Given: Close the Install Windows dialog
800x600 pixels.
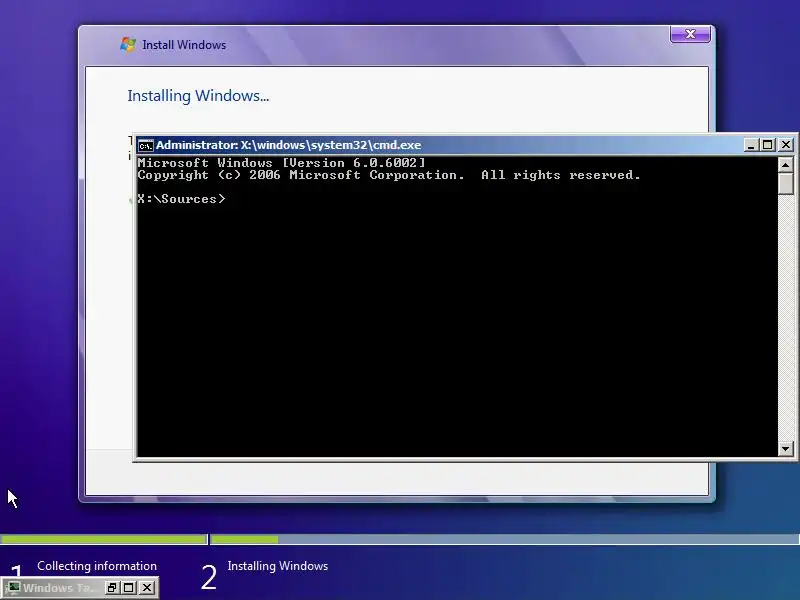Looking at the screenshot, I should coord(690,34).
